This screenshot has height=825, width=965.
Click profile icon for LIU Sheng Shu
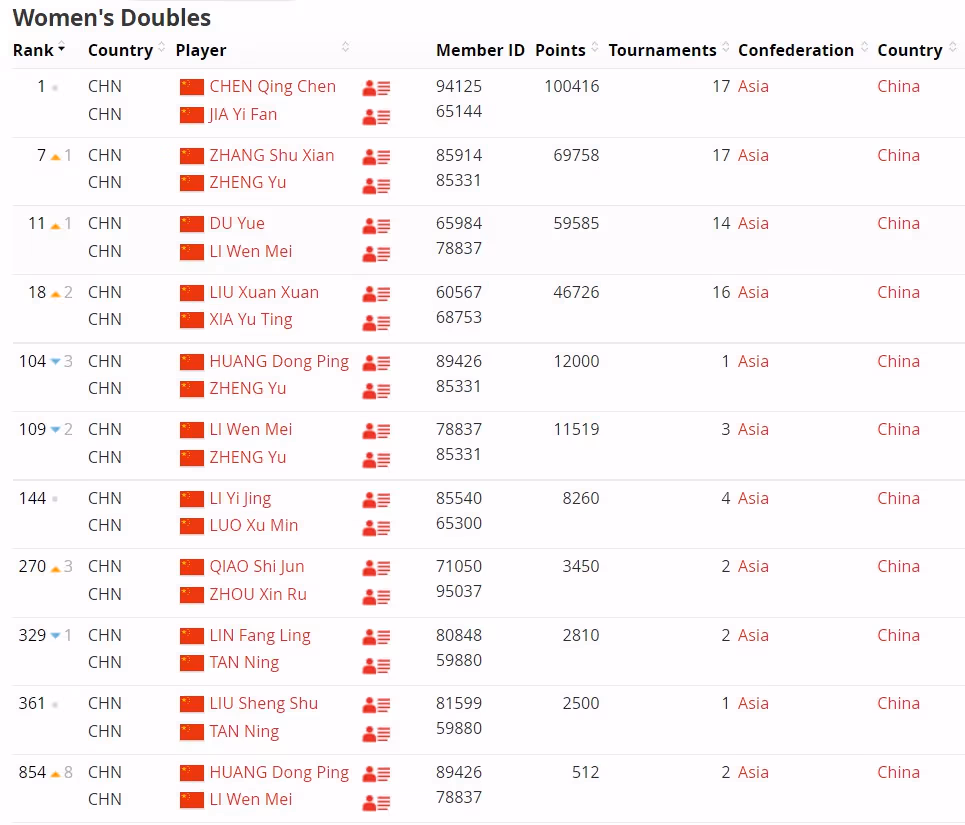click(376, 706)
